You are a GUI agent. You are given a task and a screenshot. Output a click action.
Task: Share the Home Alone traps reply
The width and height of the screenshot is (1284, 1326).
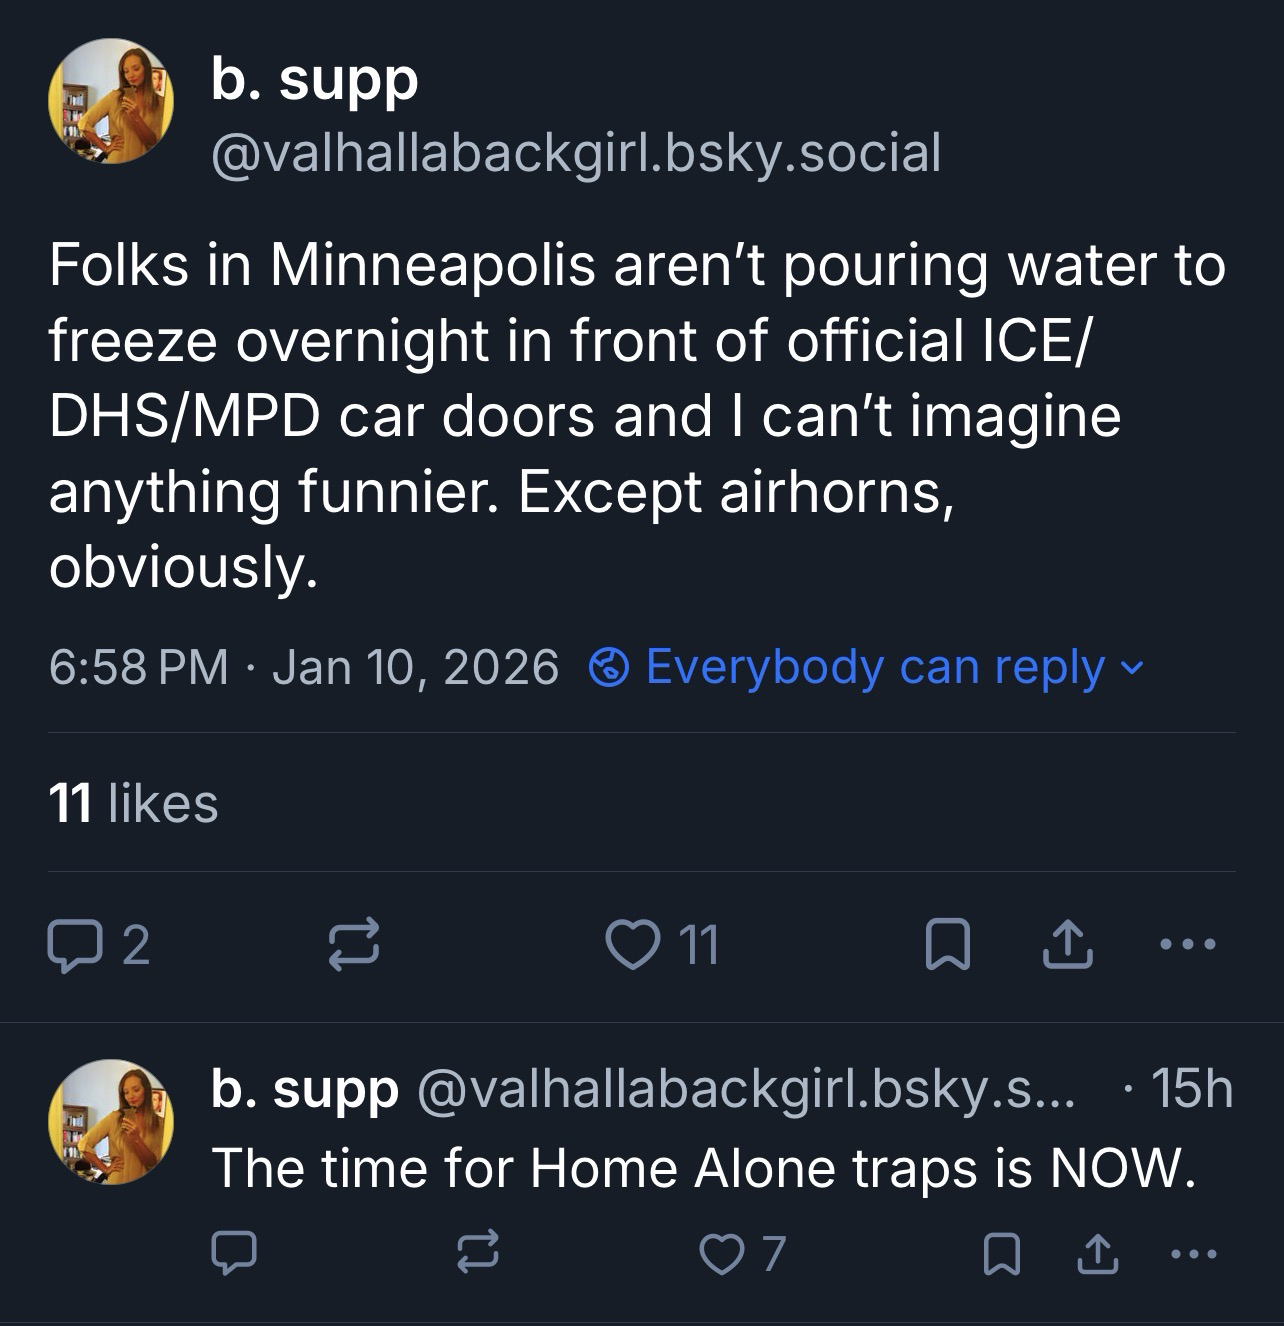[x=1096, y=1253]
